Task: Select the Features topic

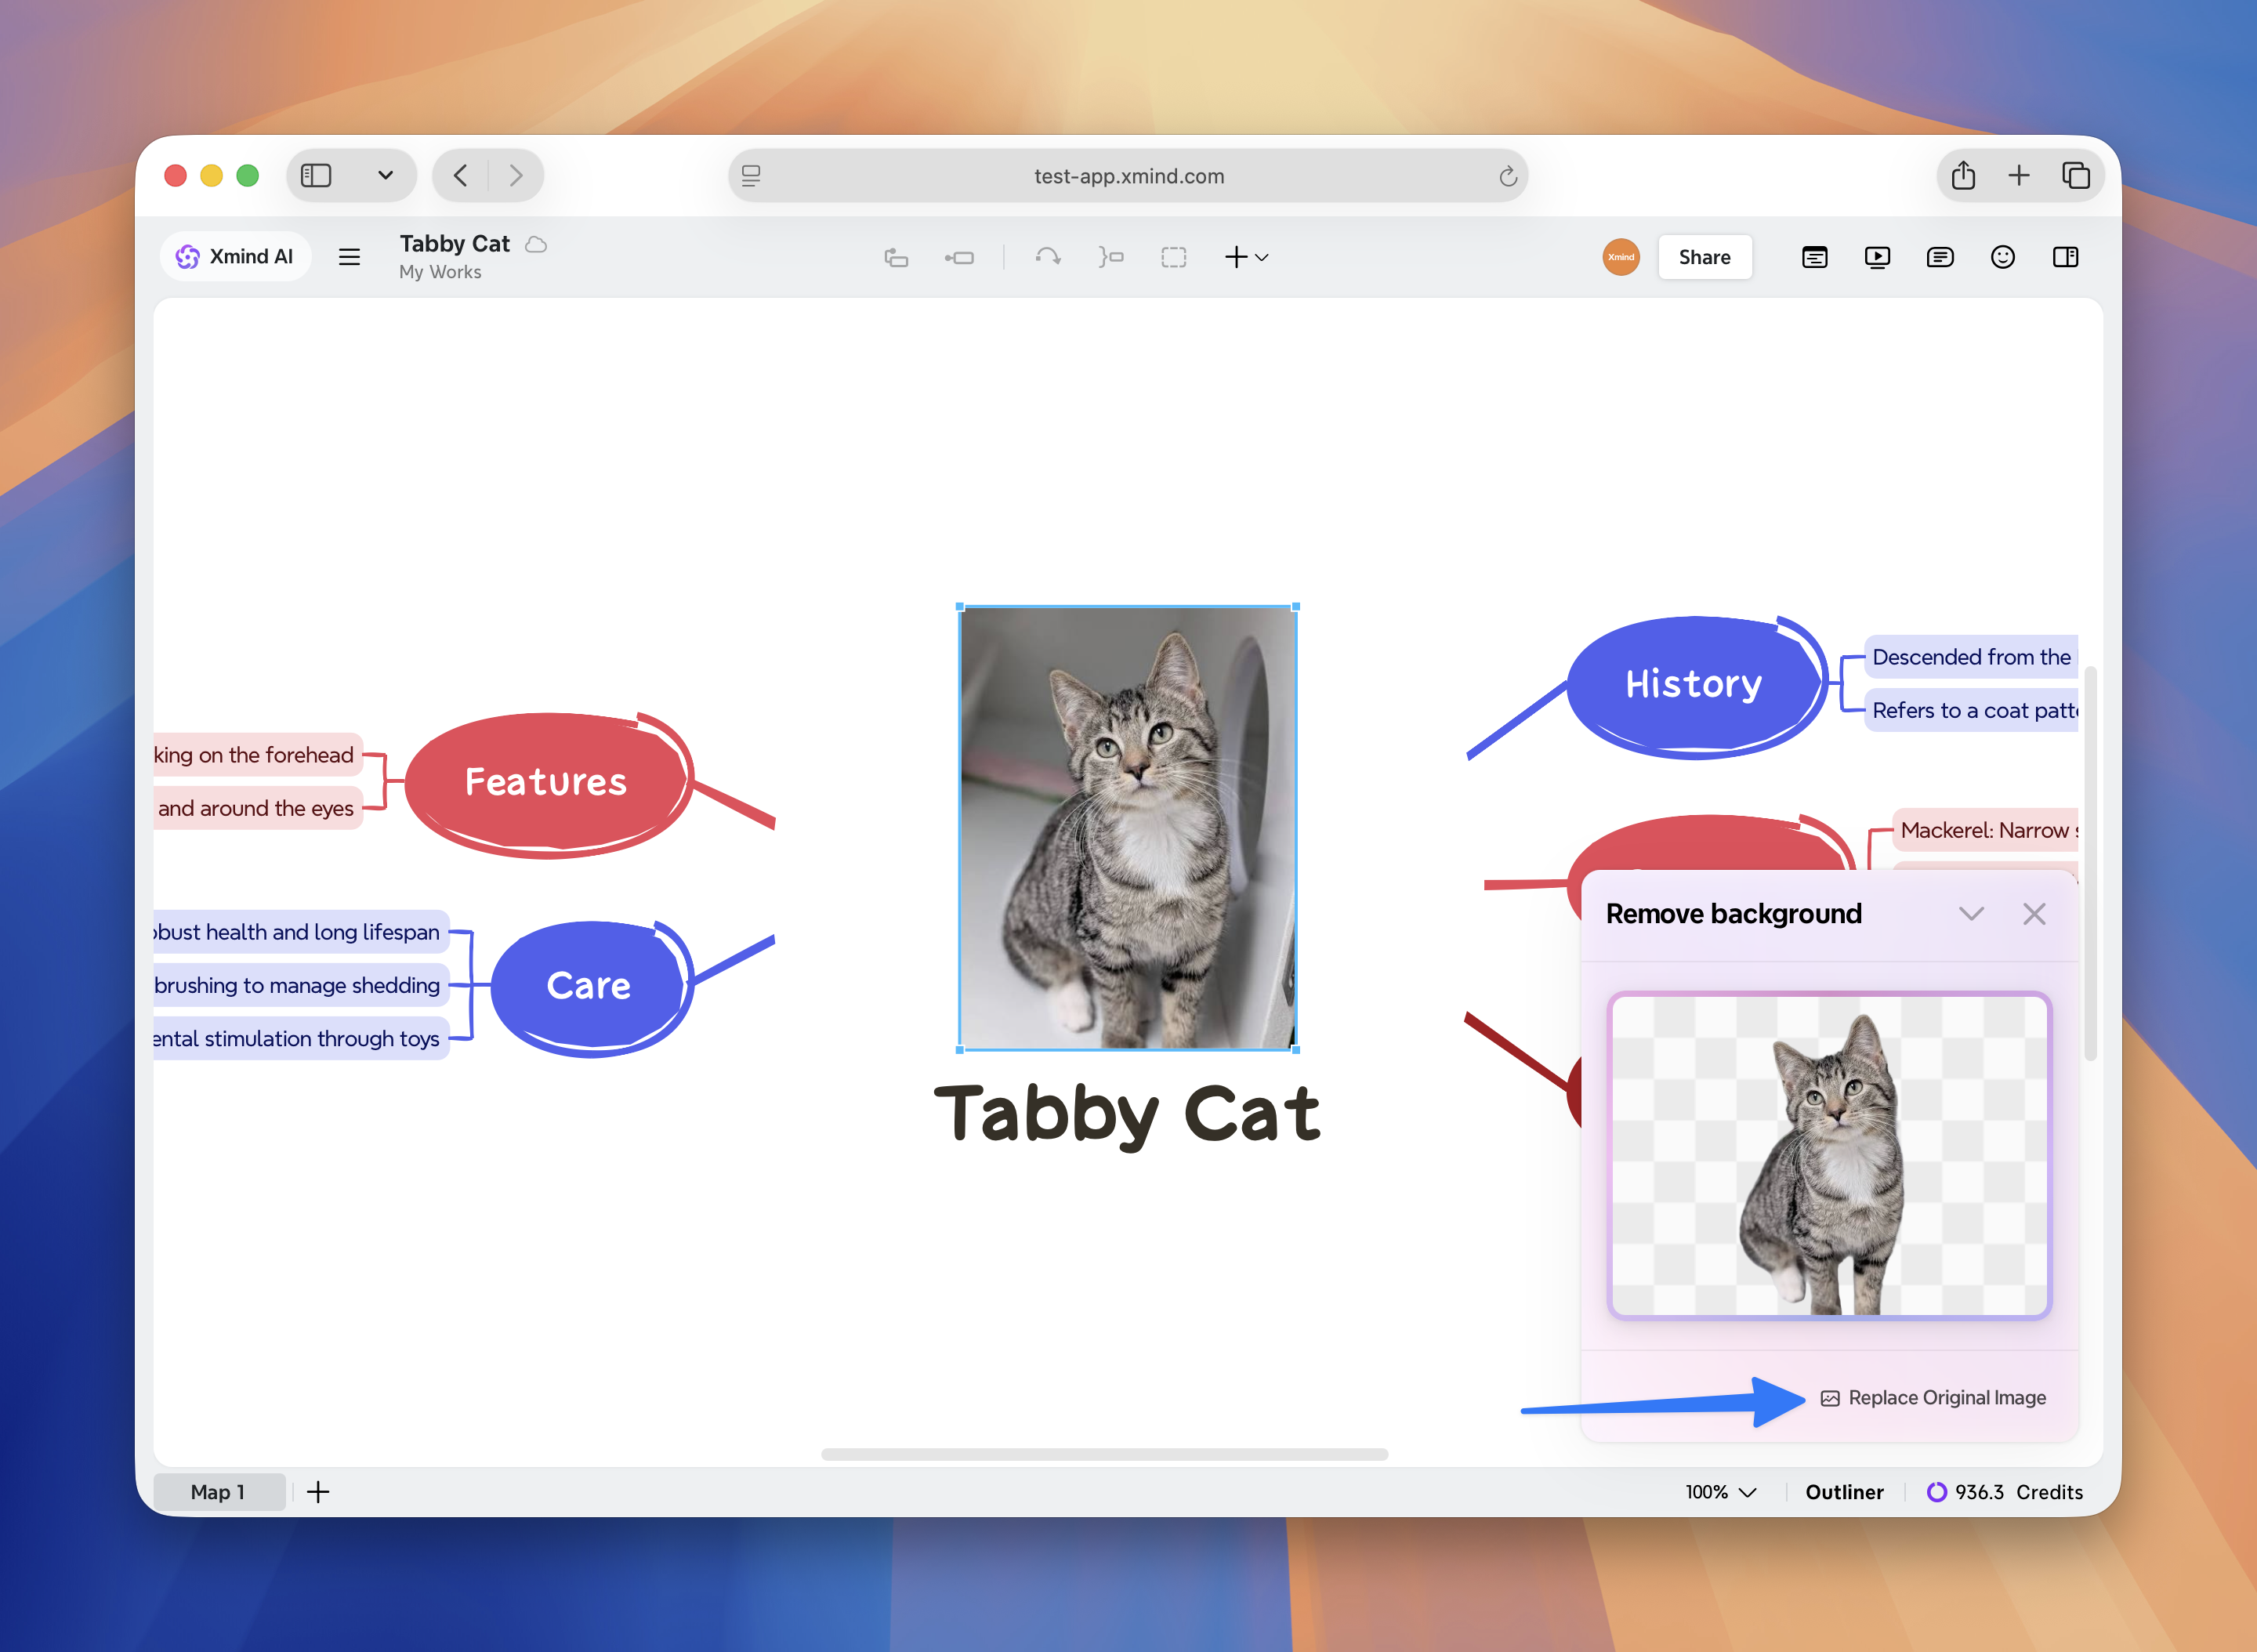Action: pos(547,783)
